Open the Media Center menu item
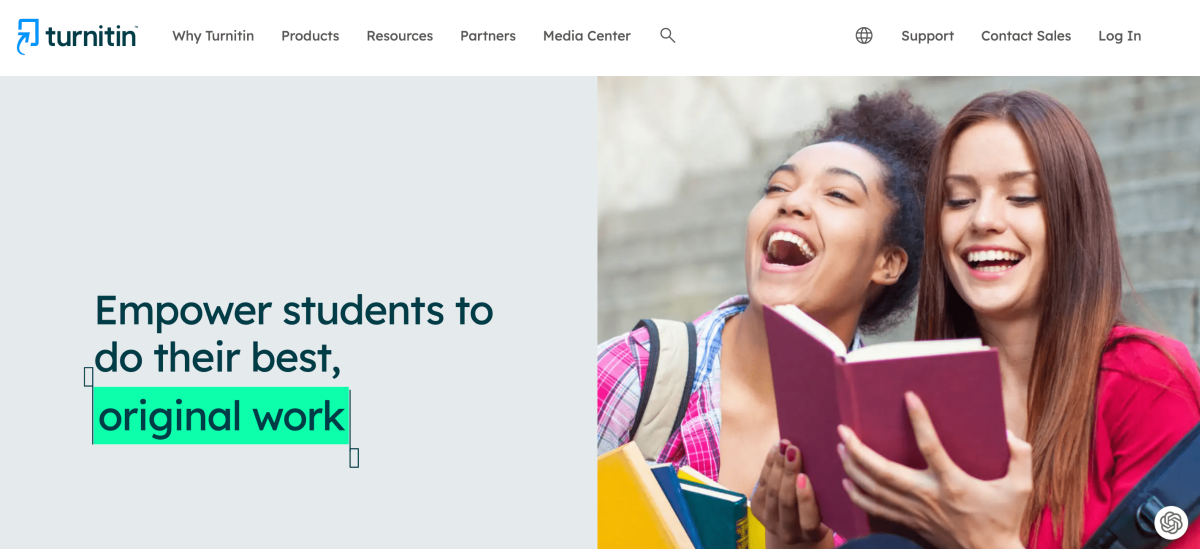This screenshot has height=549, width=1200. click(587, 36)
